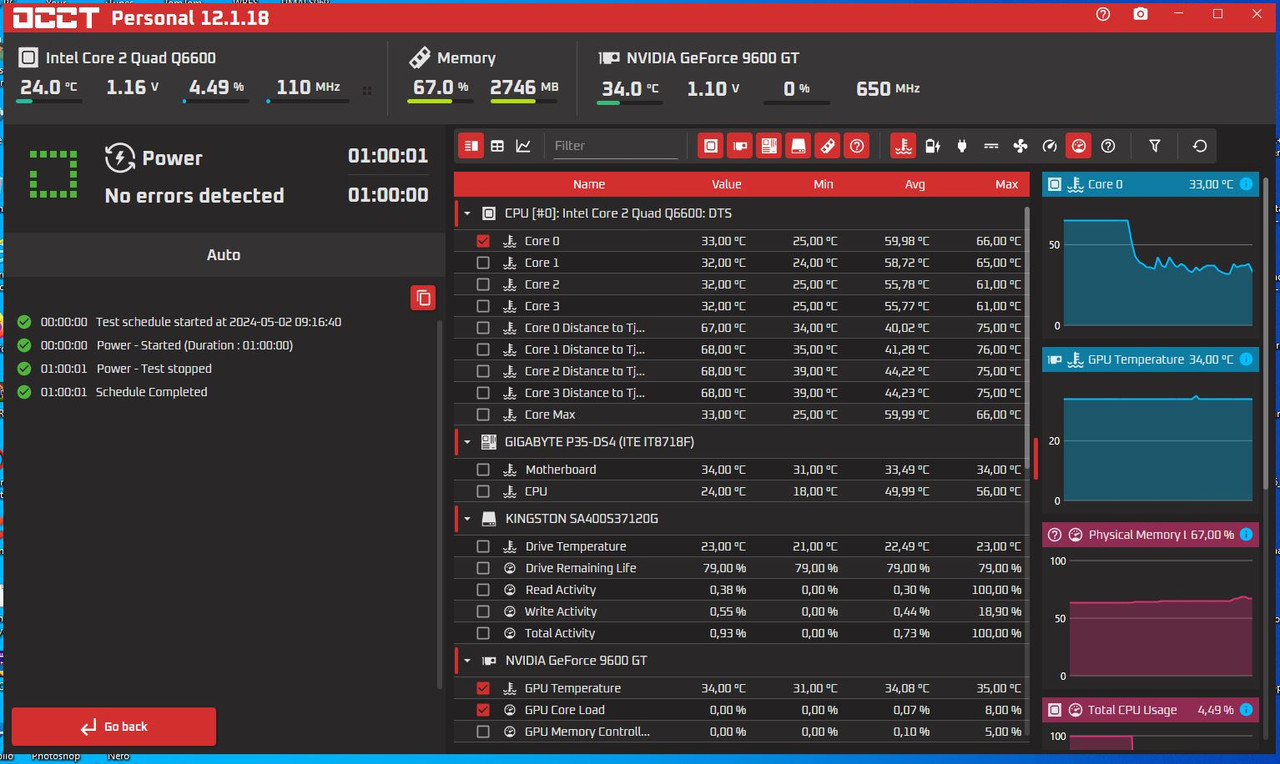Switch to the list view layout icon
The height and width of the screenshot is (764, 1280).
tap(471, 146)
